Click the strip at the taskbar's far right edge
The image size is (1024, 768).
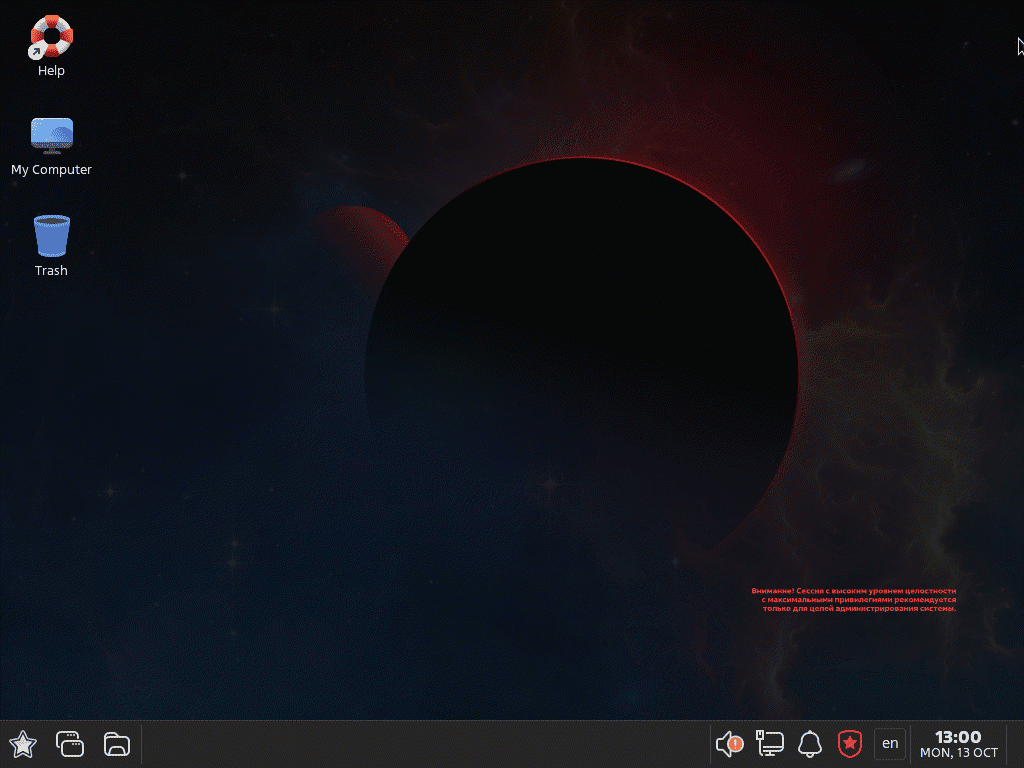coord(1017,744)
